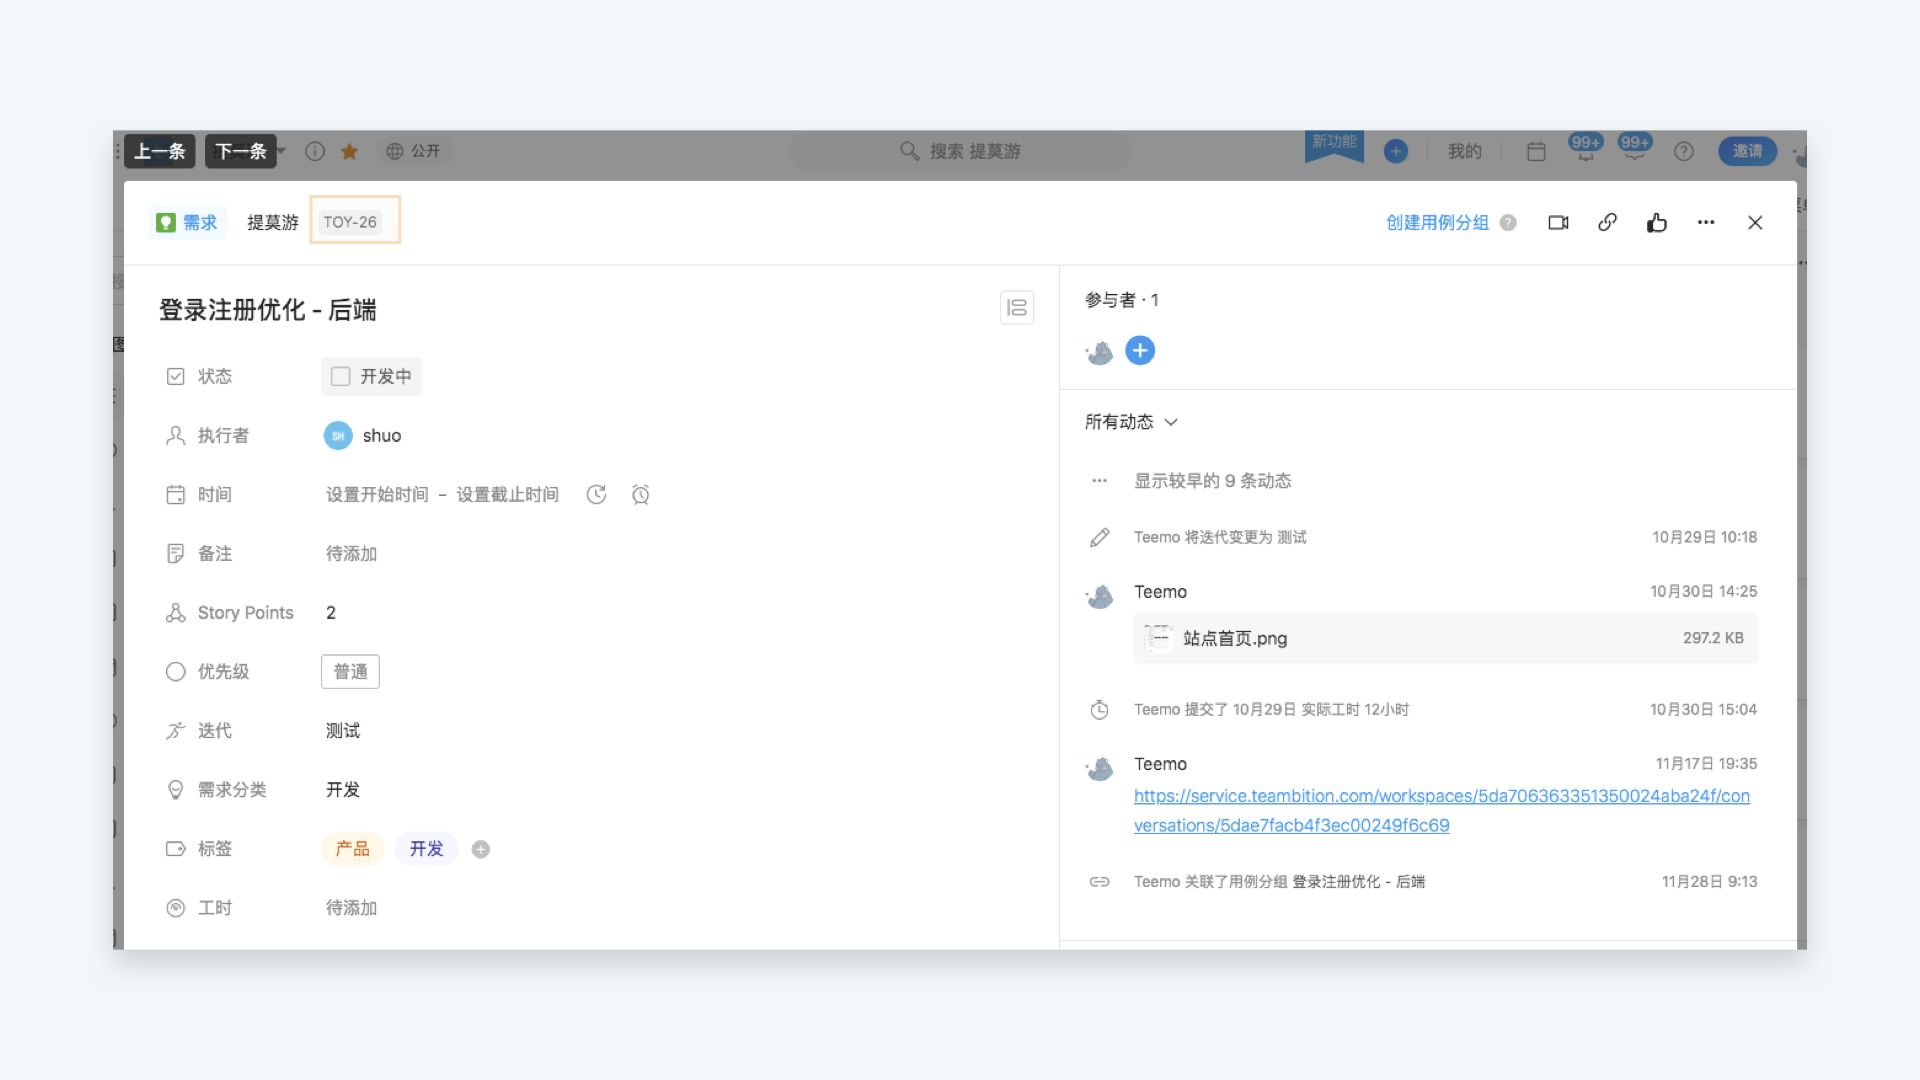Change the 需求分类 value 开发
The height and width of the screenshot is (1080, 1920).
tap(343, 790)
